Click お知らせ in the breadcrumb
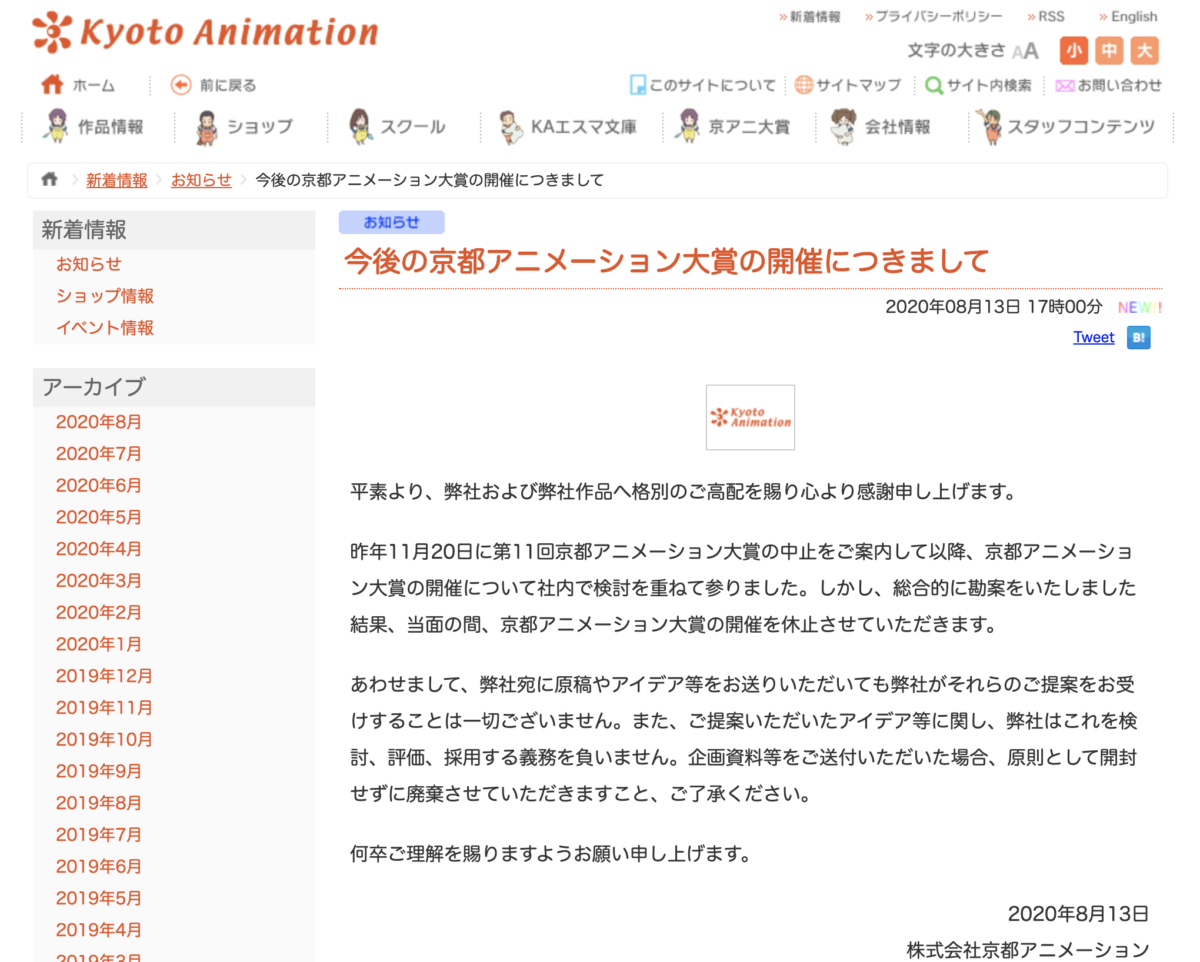Screen dimensions: 1200x962 point(201,180)
